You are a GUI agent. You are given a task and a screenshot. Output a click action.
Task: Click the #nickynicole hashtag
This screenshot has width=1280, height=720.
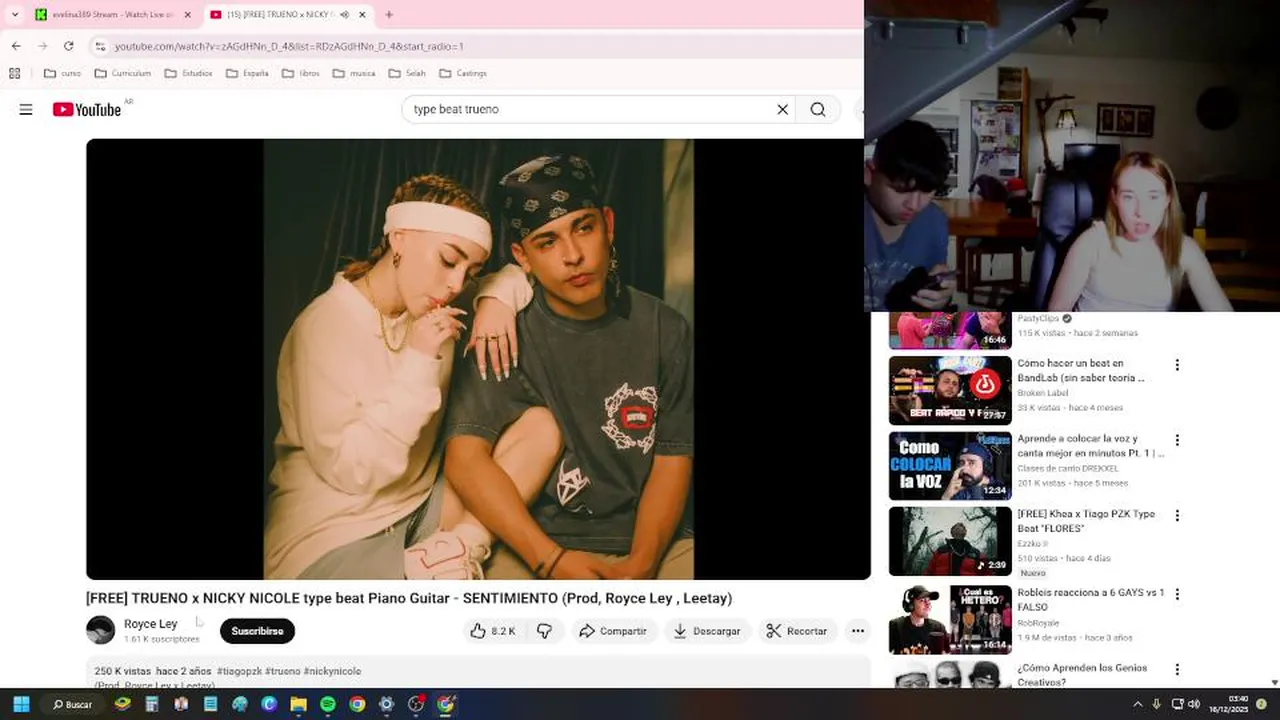pos(332,671)
